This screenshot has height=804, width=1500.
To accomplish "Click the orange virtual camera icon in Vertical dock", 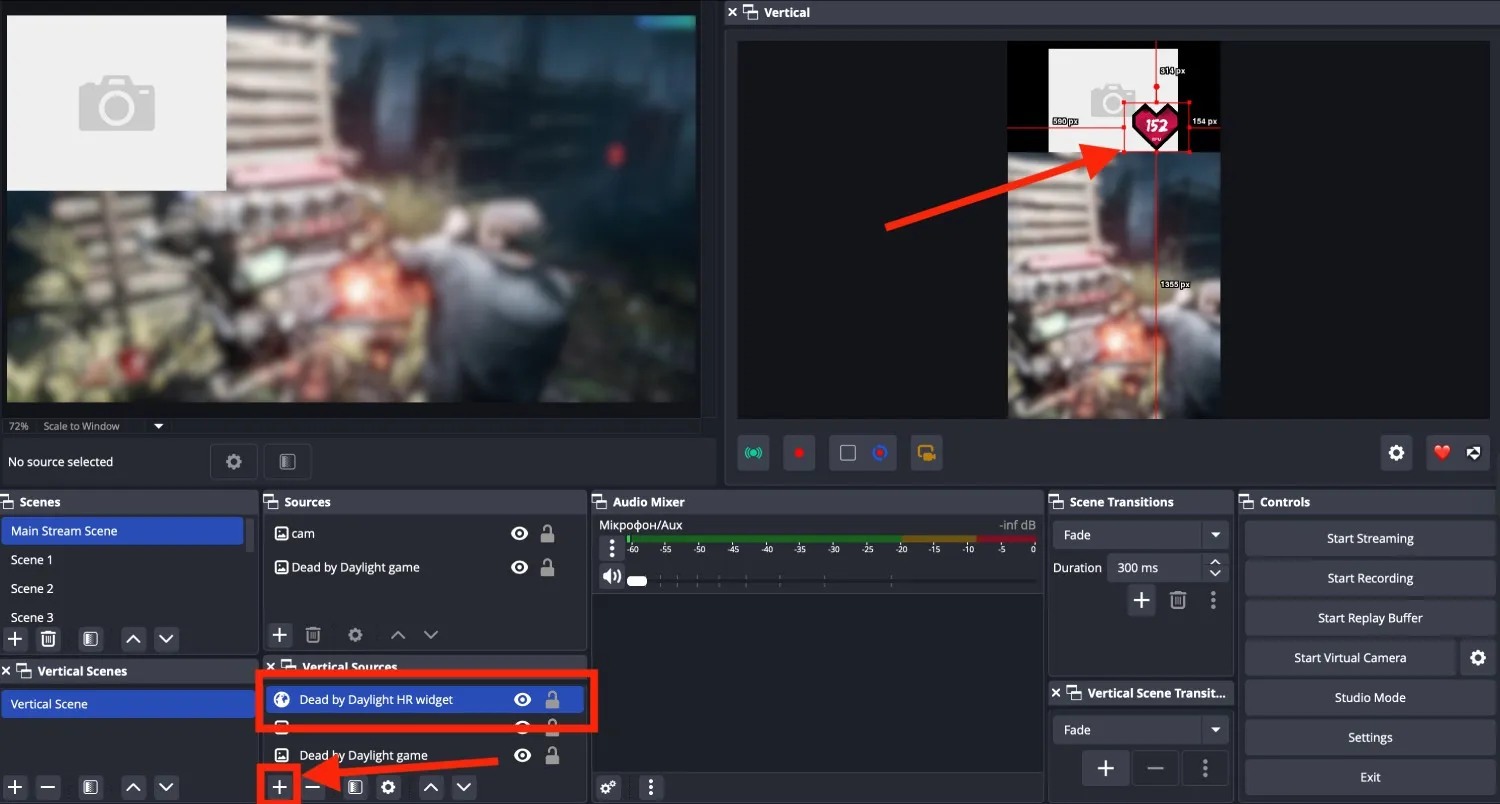I will 927,453.
